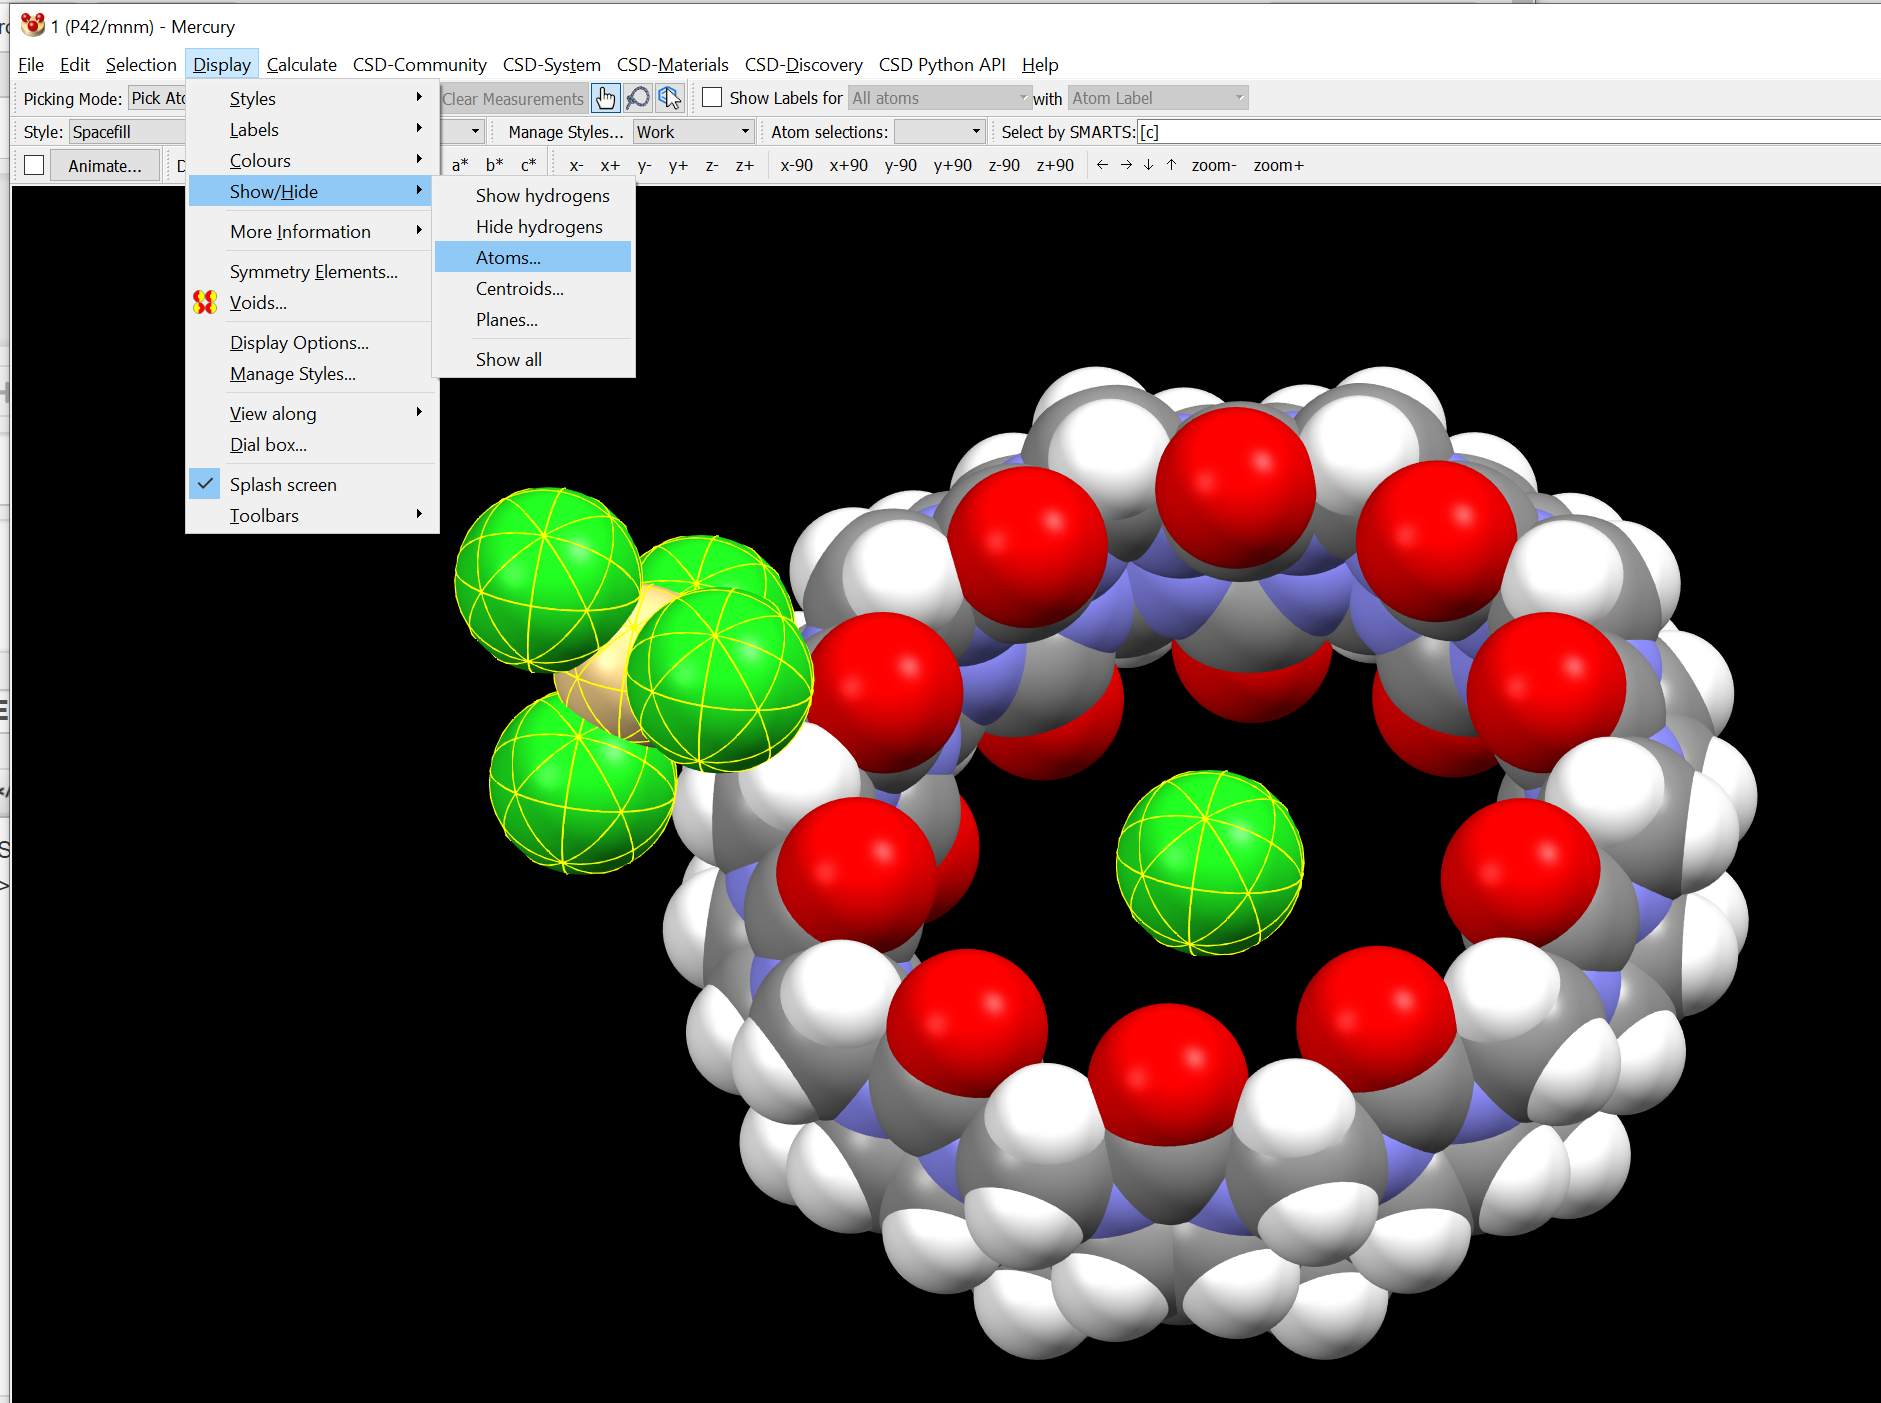Select the hand picking mode icon

pyautogui.click(x=606, y=97)
